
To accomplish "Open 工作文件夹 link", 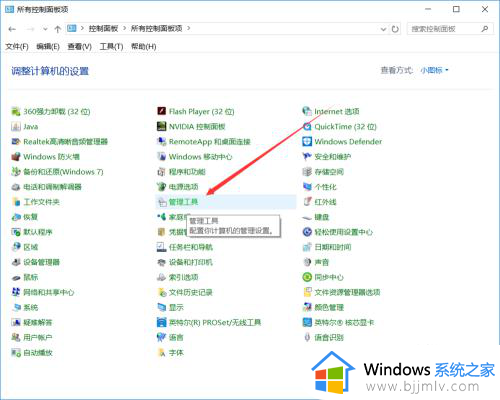I will 42,202.
